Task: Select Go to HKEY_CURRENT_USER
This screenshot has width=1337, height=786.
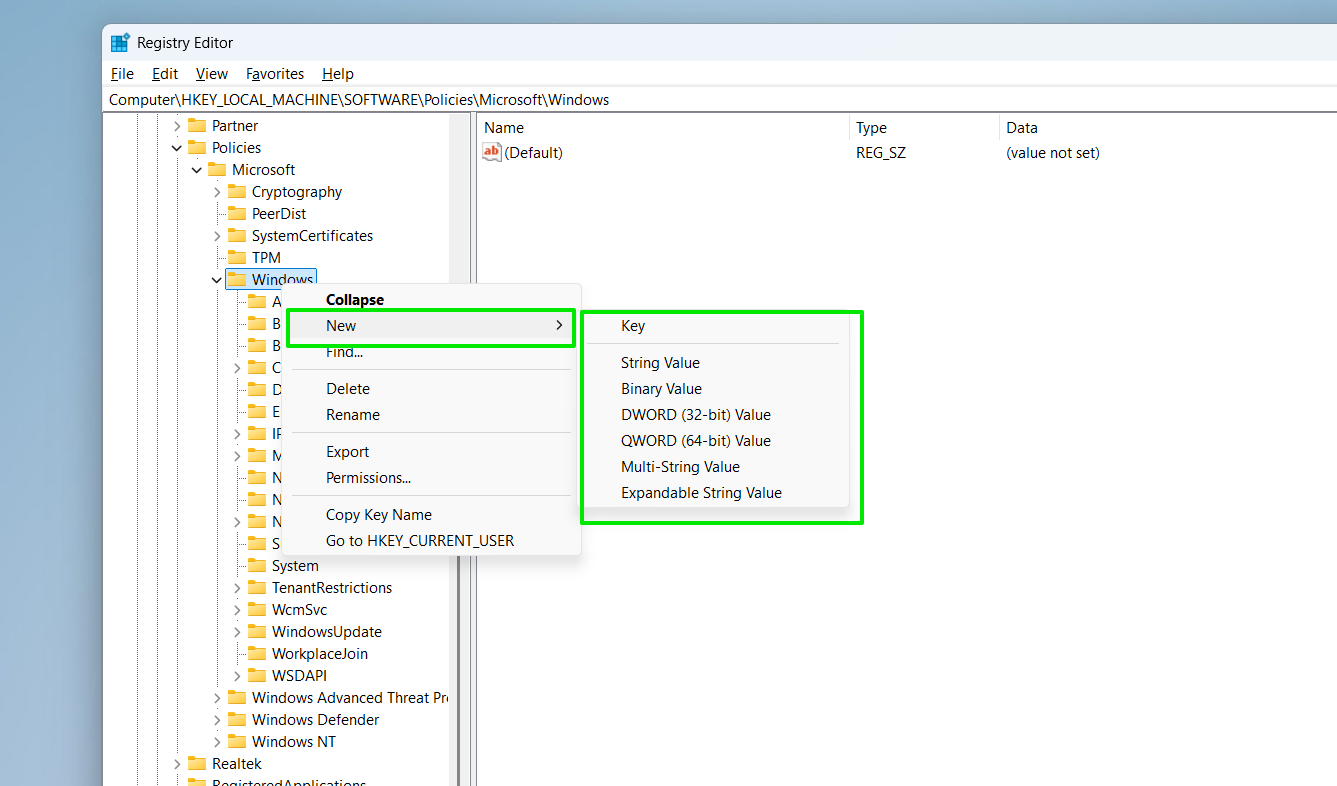Action: pyautogui.click(x=431, y=541)
